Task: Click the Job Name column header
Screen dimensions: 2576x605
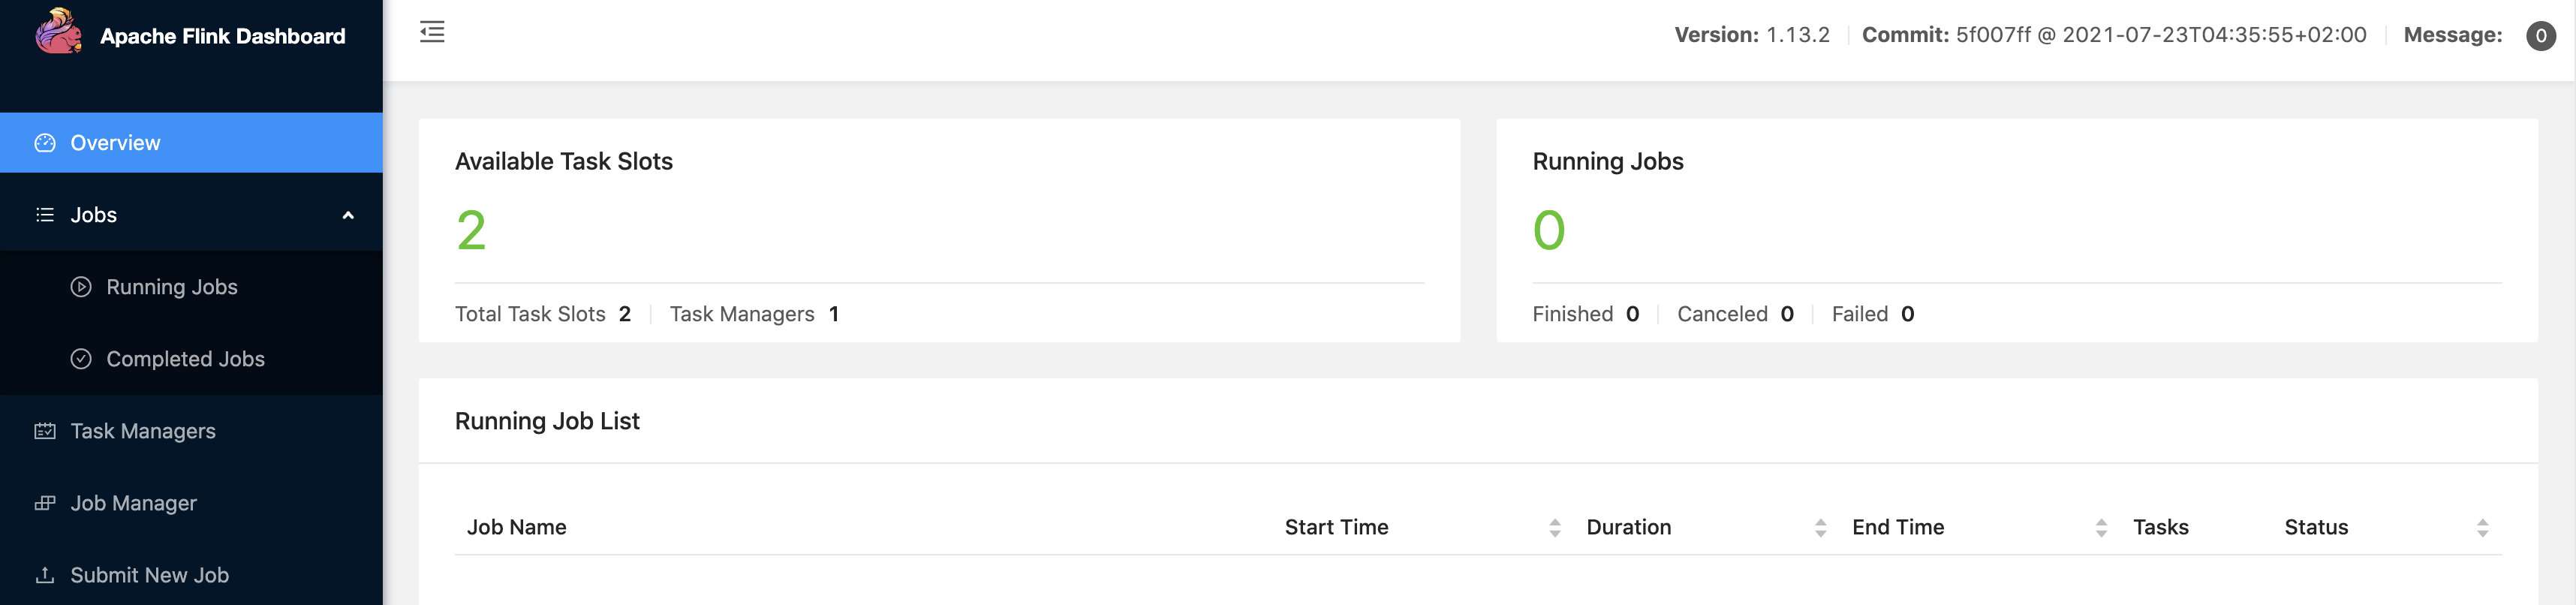Action: 516,527
